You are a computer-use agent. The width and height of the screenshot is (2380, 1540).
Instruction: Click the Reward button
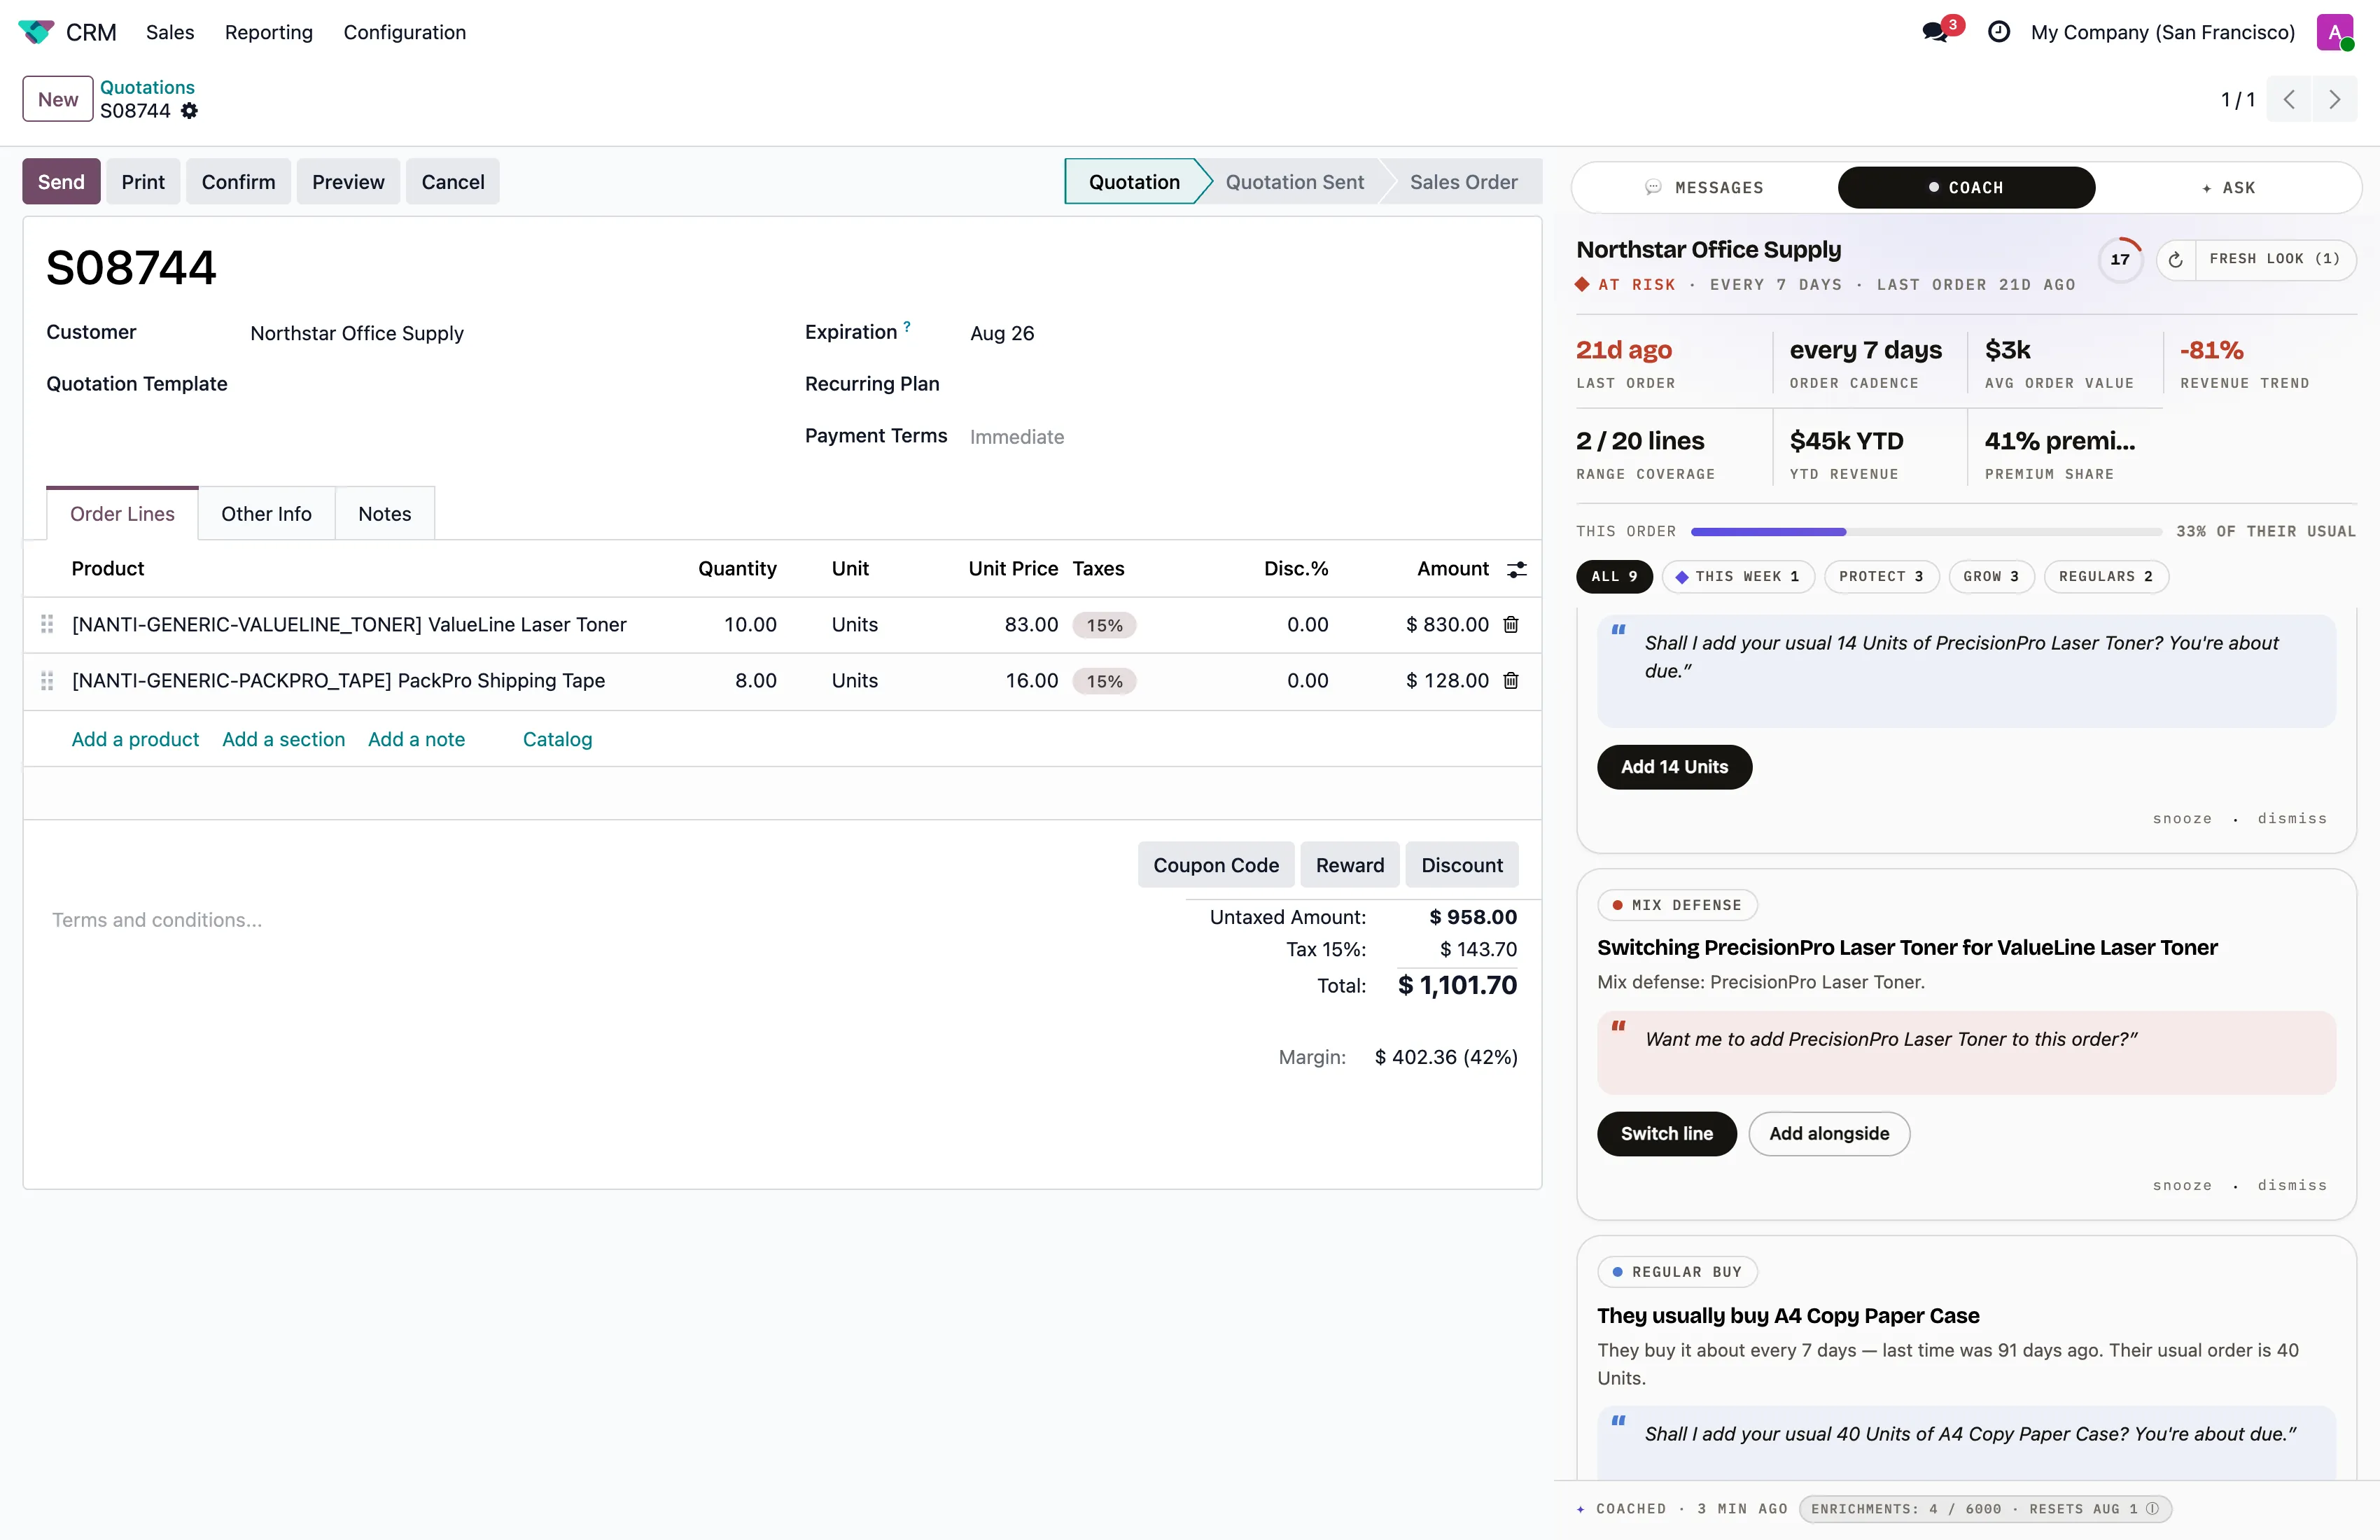pyautogui.click(x=1350, y=865)
